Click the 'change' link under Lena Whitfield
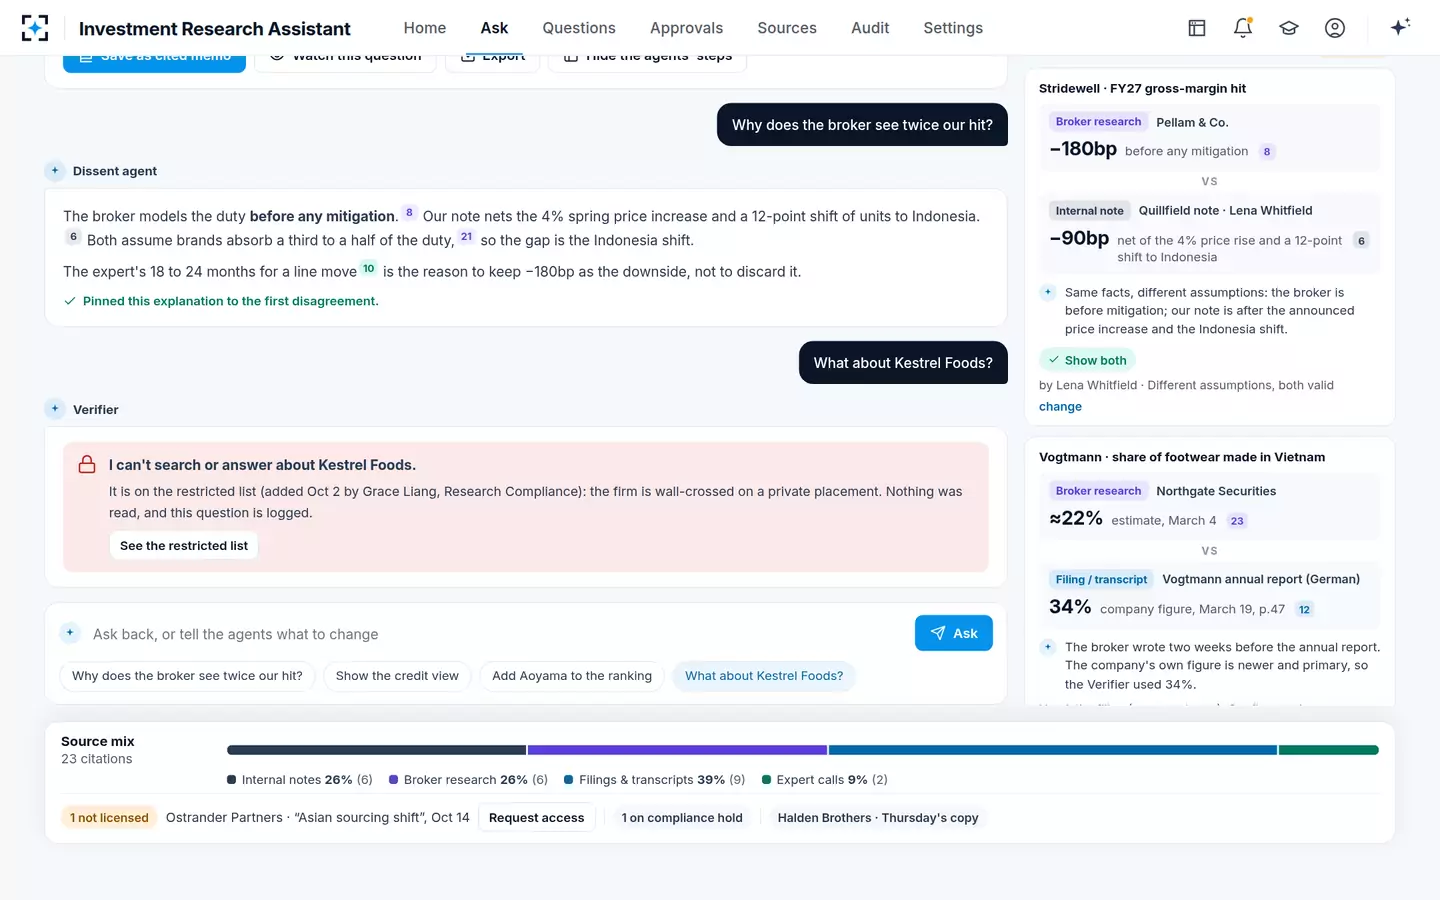Viewport: 1440px width, 900px height. [1060, 407]
